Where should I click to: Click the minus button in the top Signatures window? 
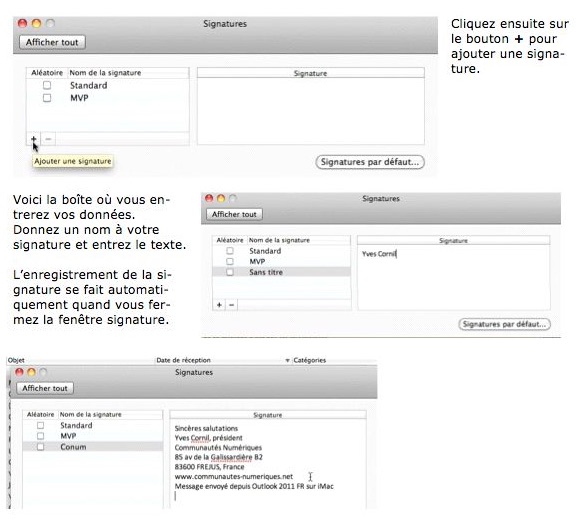pos(48,139)
